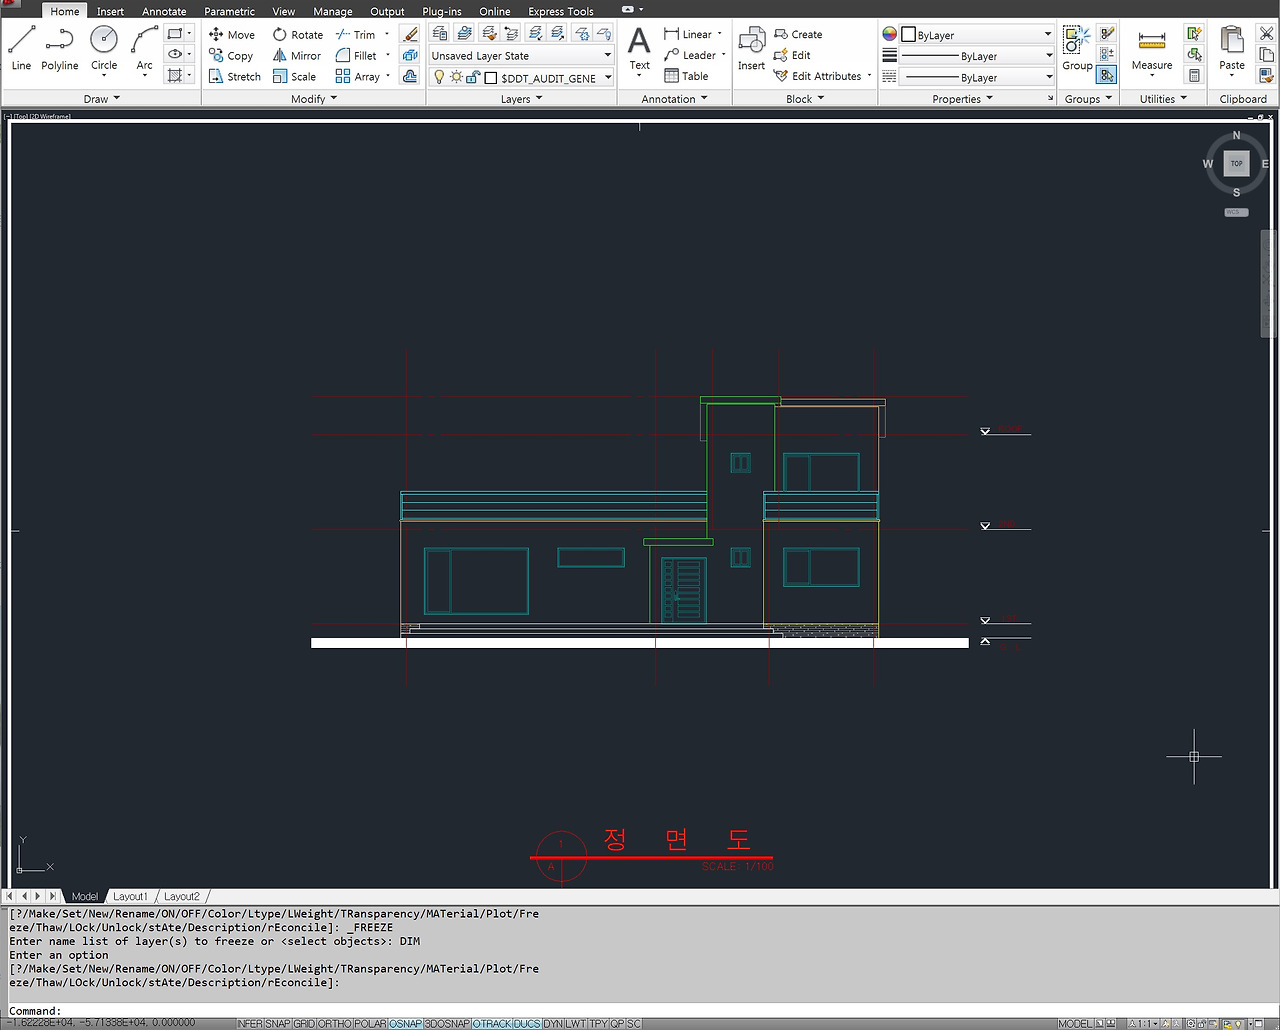The width and height of the screenshot is (1280, 1030).
Task: Select the Scale tool
Action: coord(294,77)
